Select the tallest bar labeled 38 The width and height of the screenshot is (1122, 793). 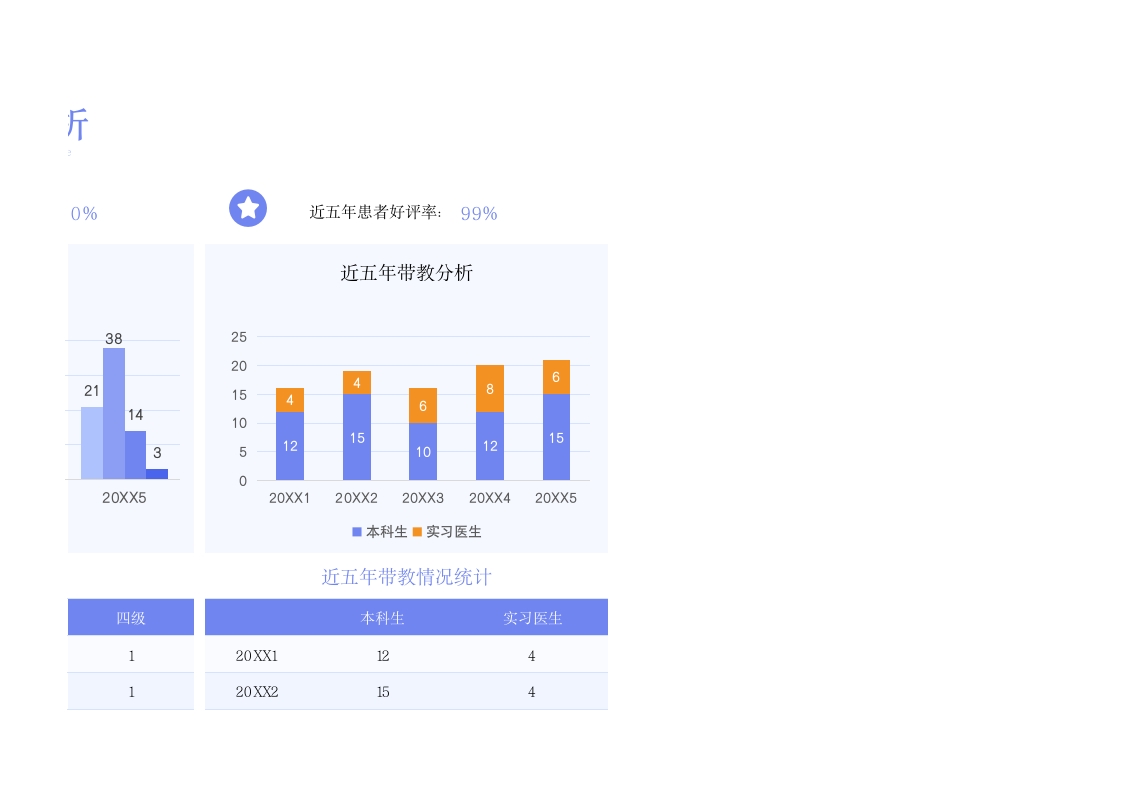click(116, 410)
